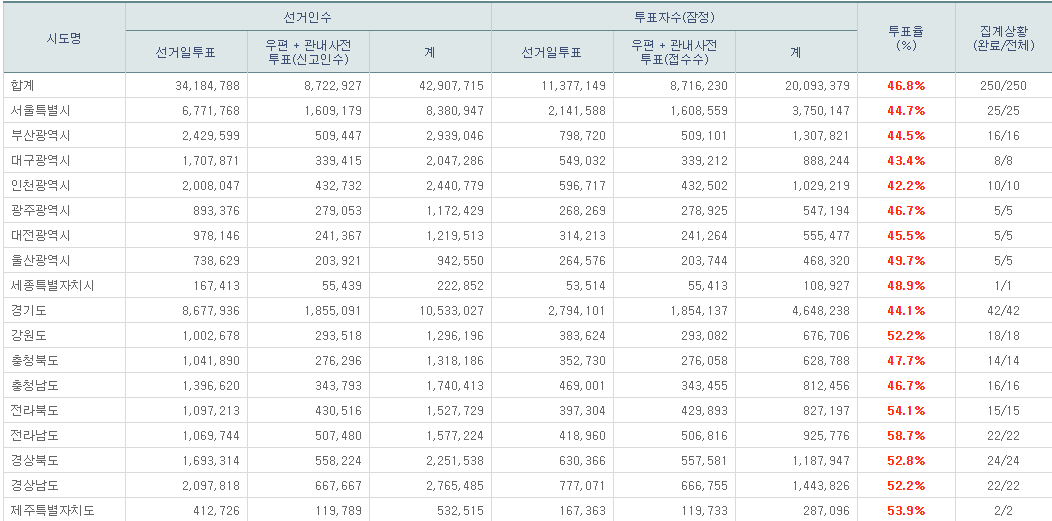Select the 강원도 52.2% turnout cell
Screen dimensions: 1052x521
(x=906, y=336)
